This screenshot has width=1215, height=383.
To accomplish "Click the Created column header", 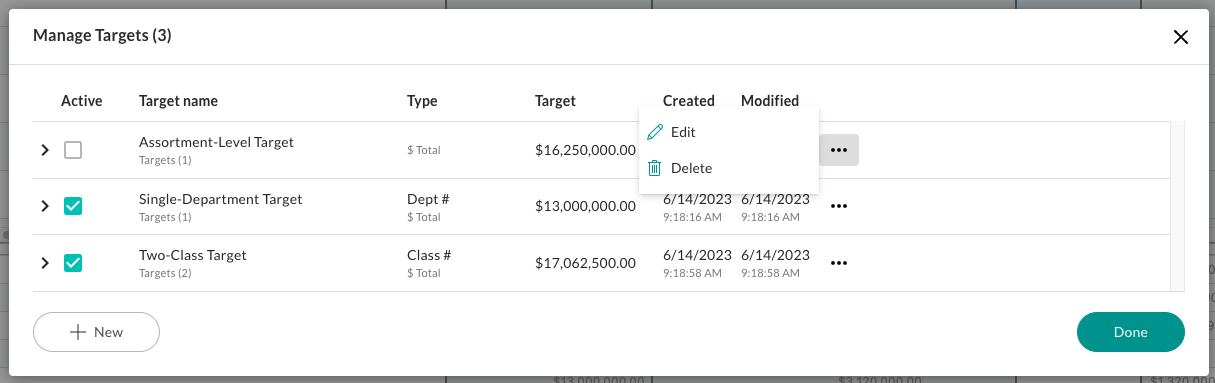I will pyautogui.click(x=689, y=101).
